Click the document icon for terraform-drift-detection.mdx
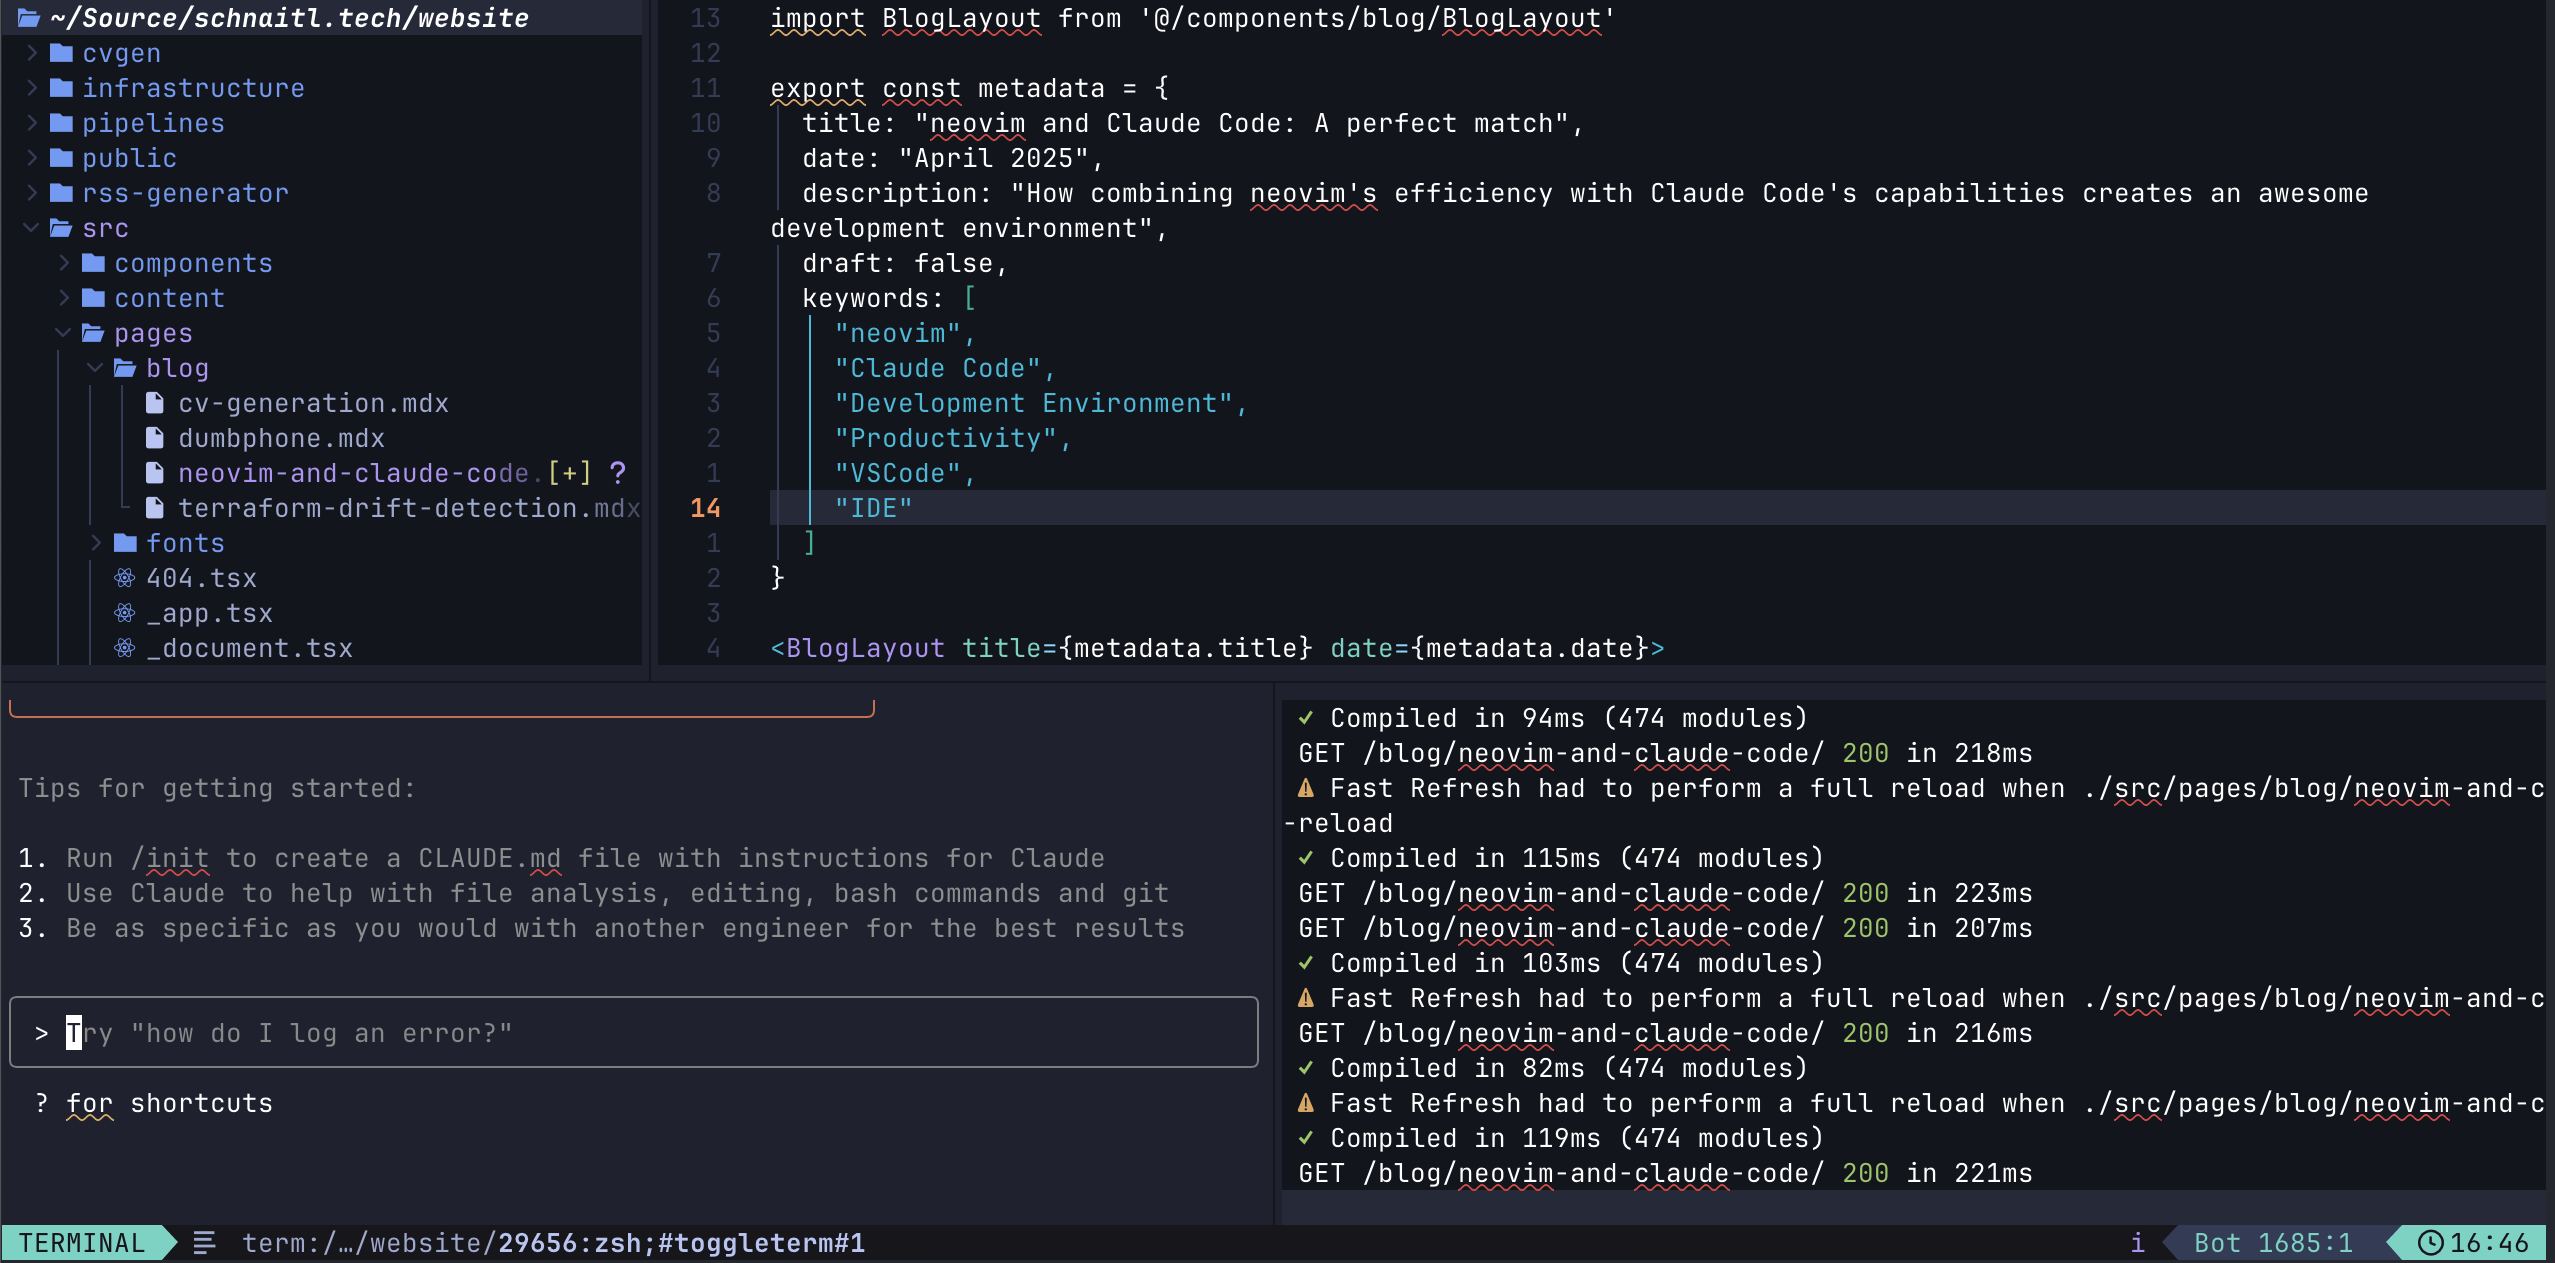 pos(154,508)
